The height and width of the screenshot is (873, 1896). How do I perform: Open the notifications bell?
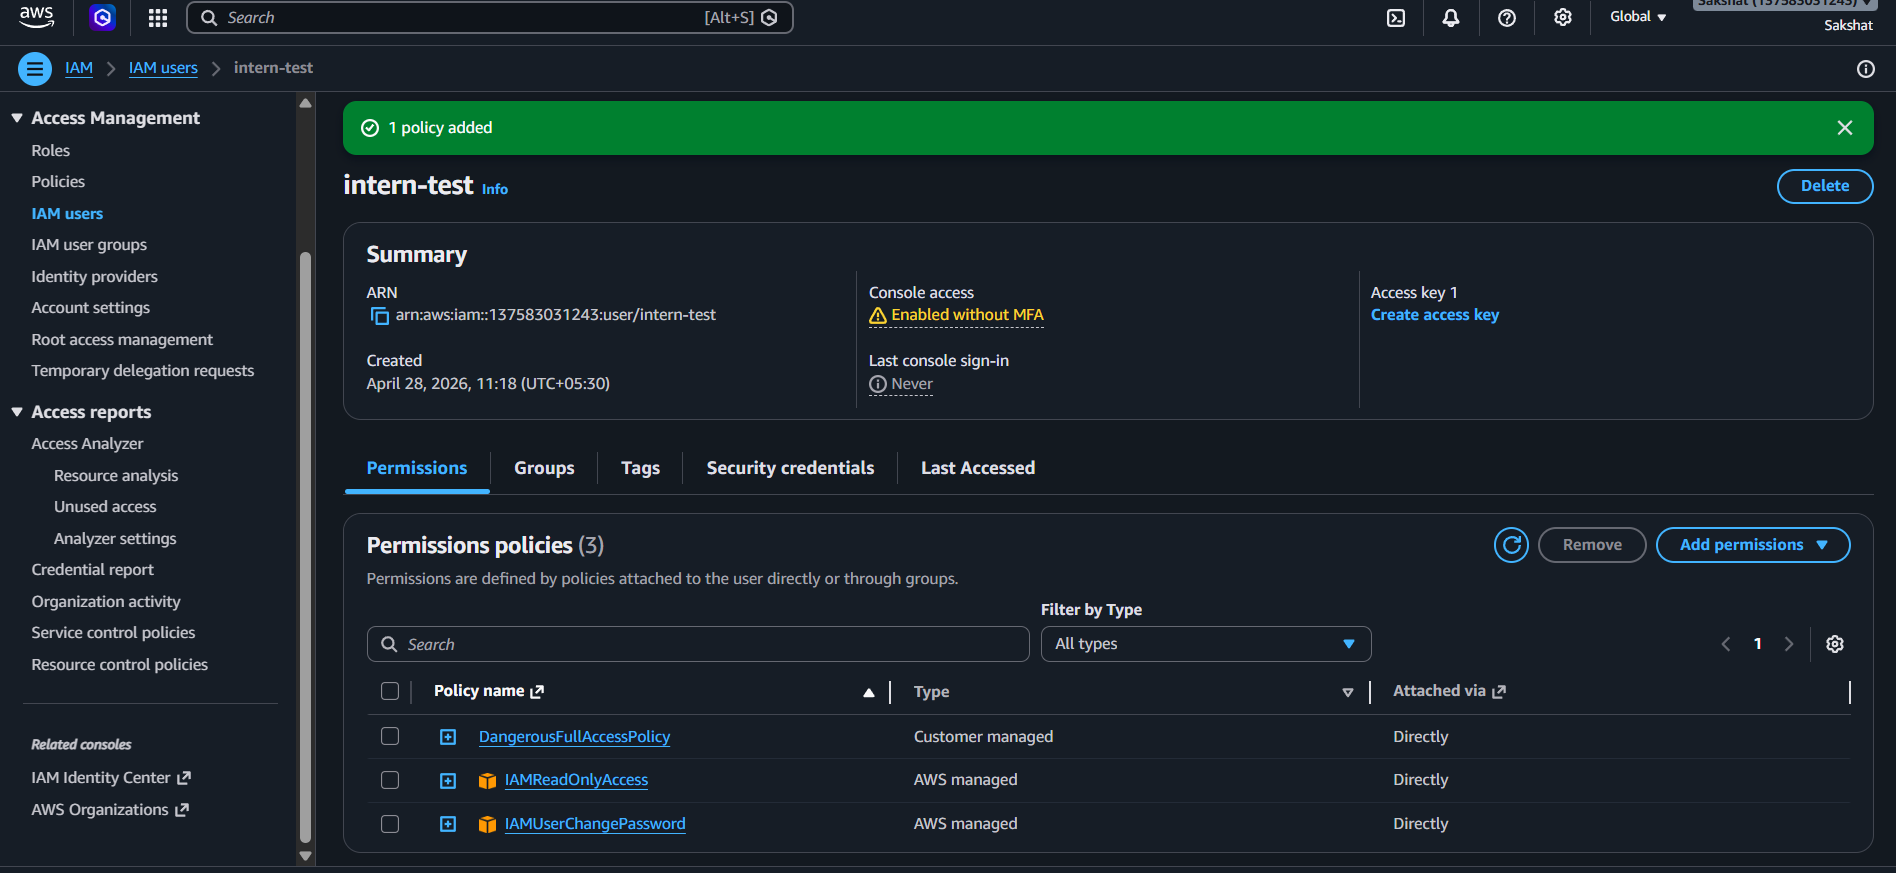coord(1451,17)
